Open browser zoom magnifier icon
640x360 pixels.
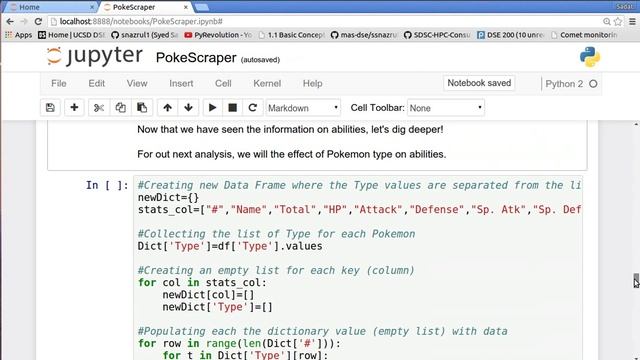607,21
